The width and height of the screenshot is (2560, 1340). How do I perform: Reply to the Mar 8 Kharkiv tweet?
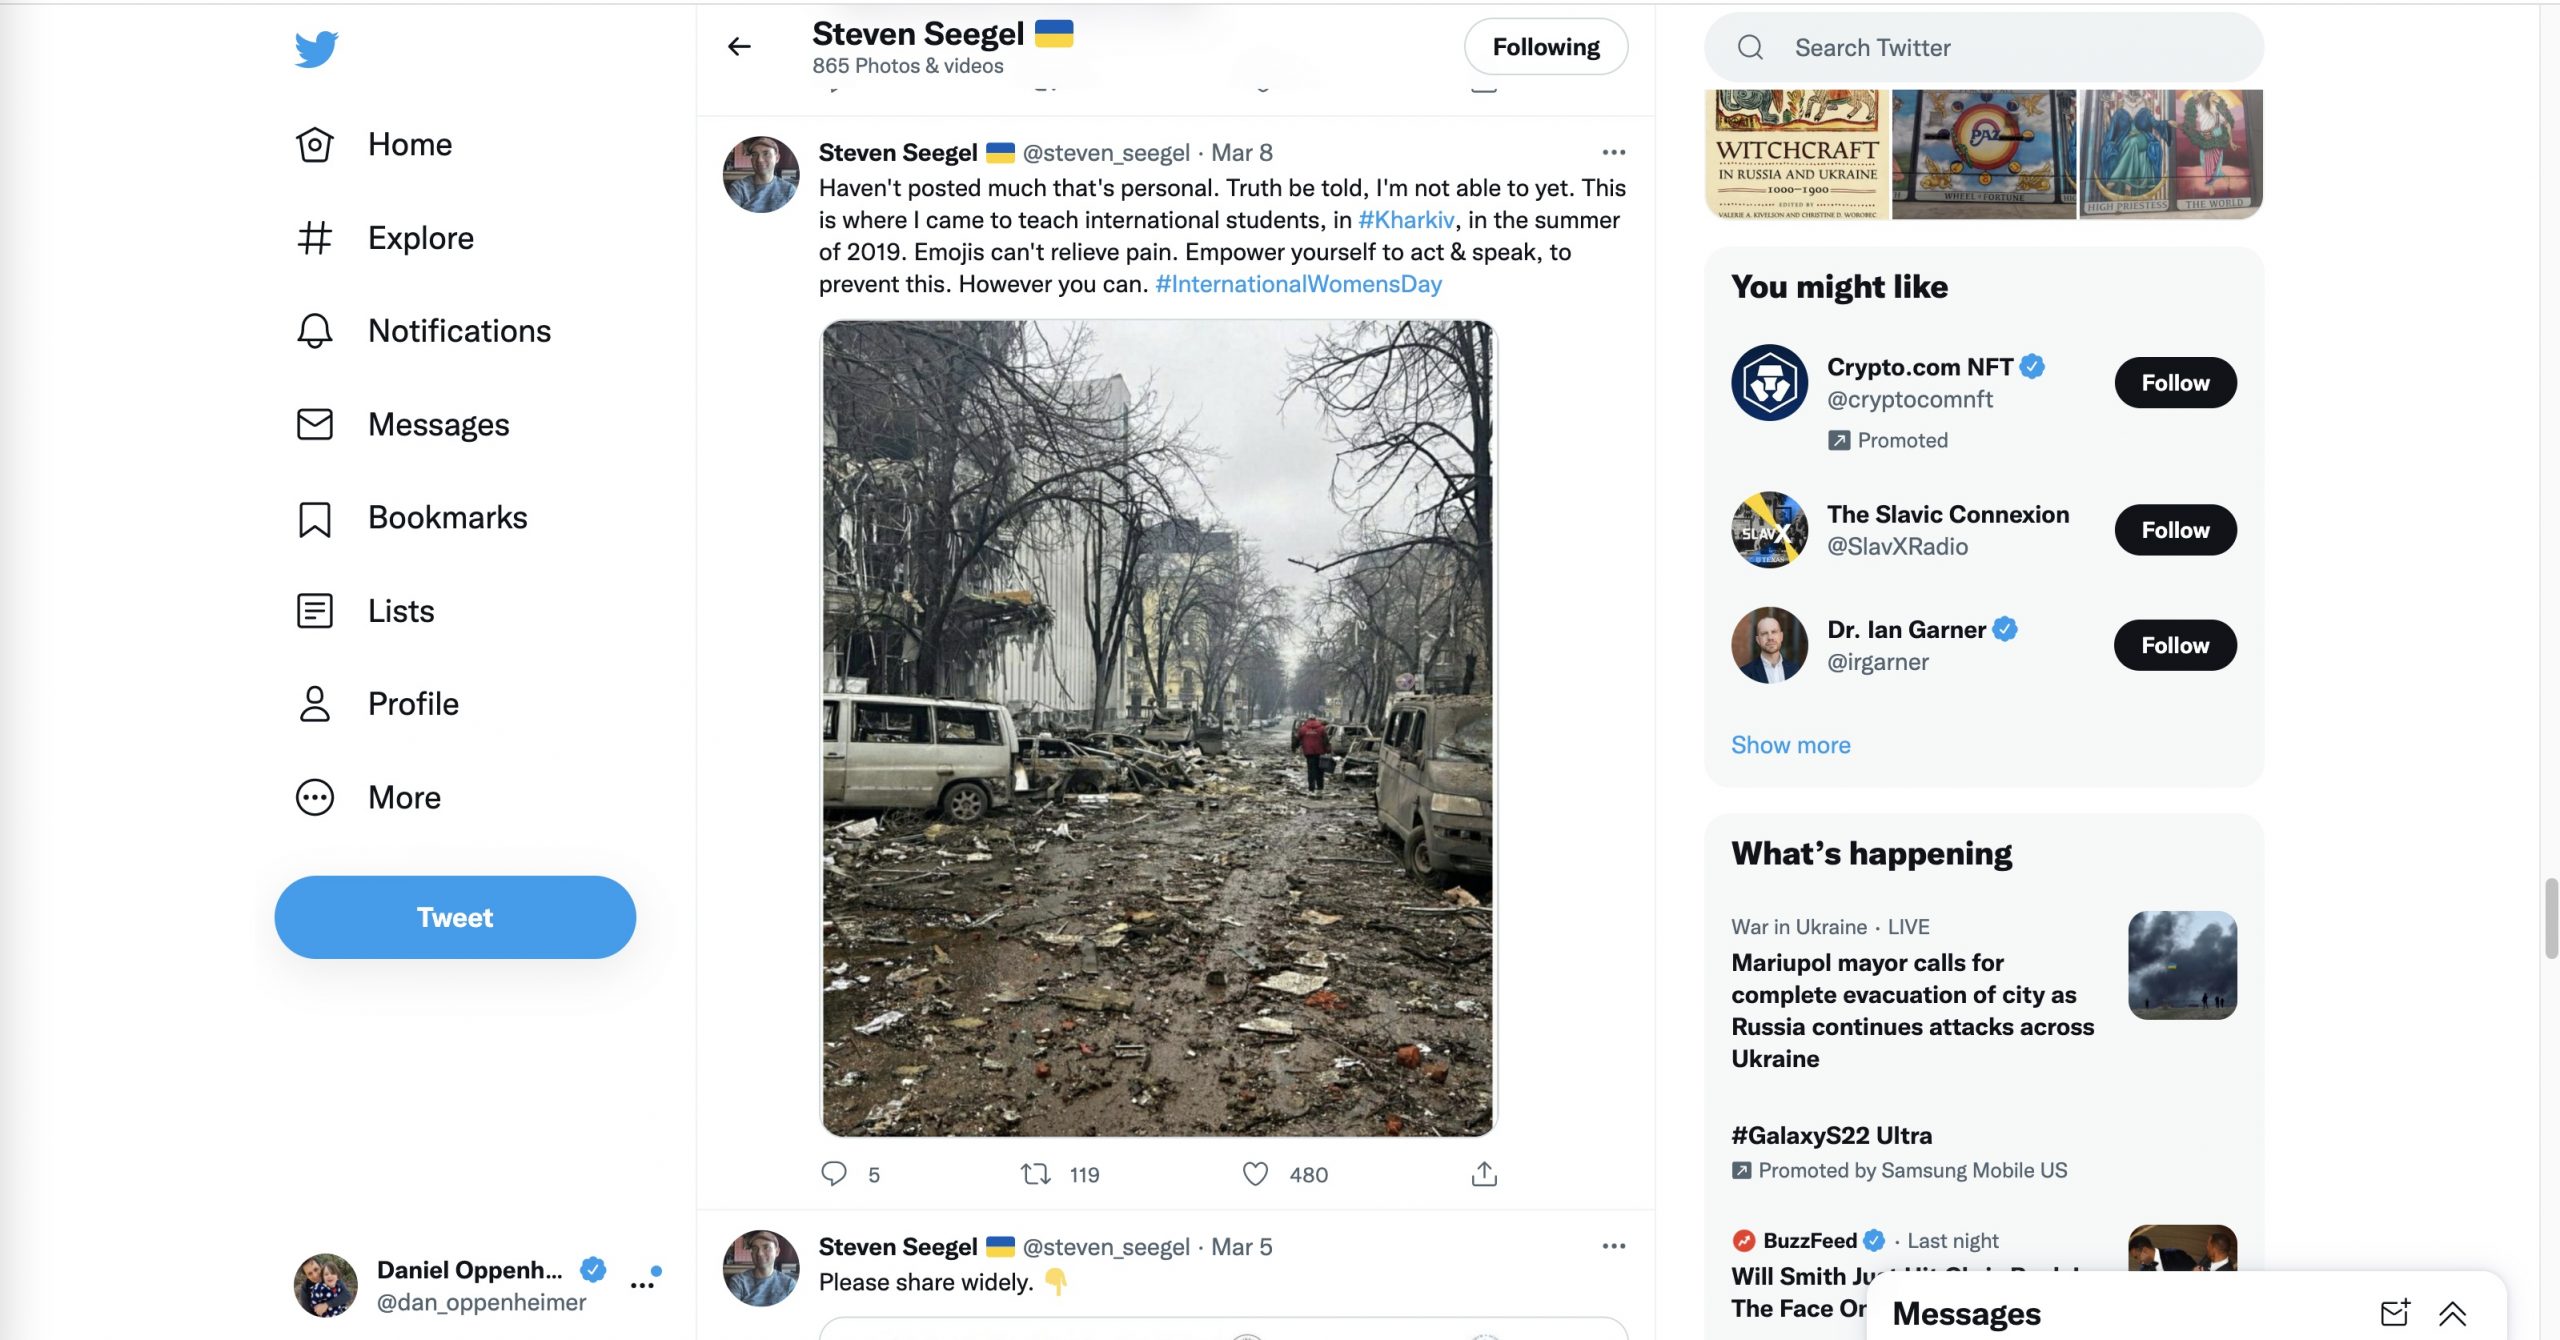coord(833,1173)
